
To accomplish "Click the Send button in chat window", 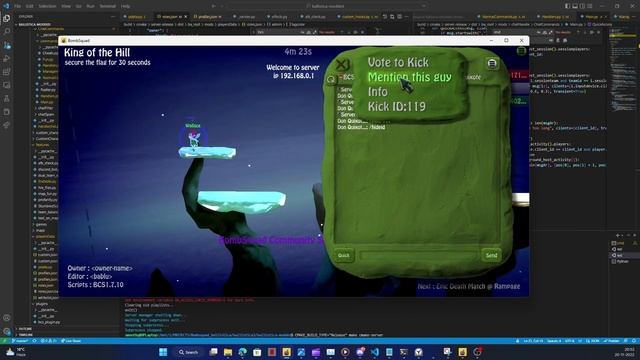I will pos(491,256).
